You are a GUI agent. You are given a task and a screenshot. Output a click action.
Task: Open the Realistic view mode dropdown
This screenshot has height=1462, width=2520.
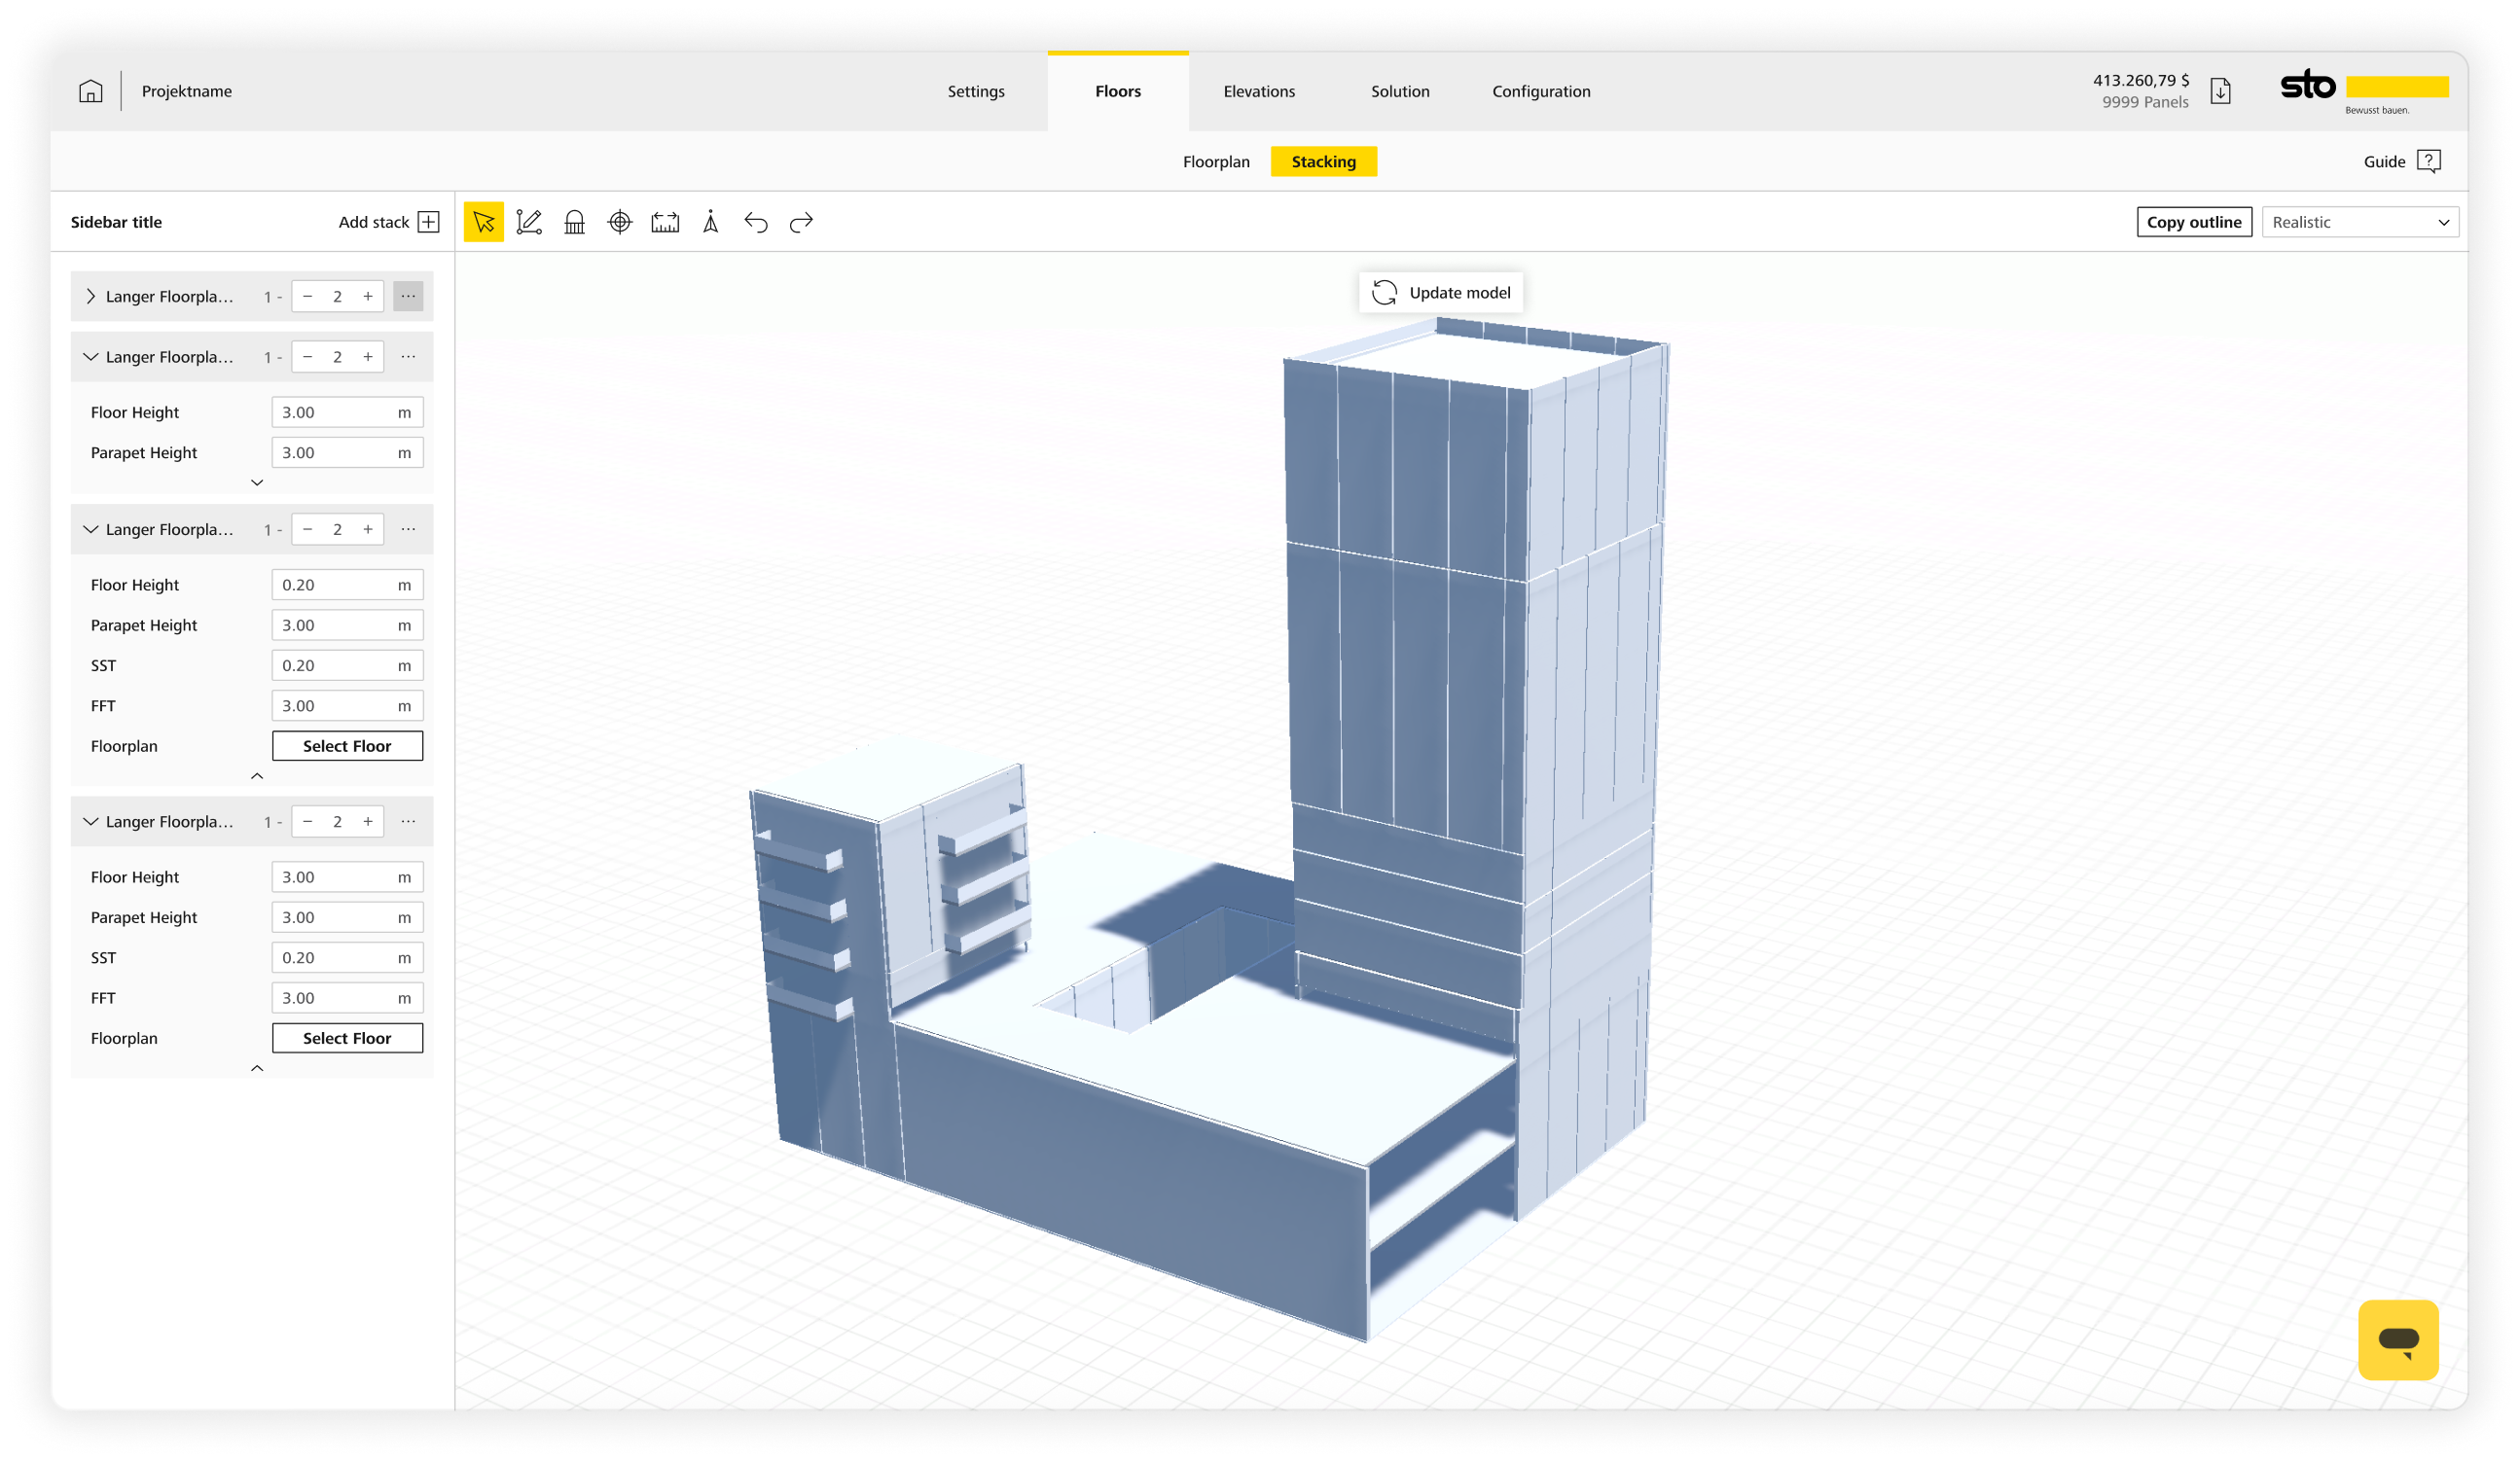pyautogui.click(x=2359, y=222)
